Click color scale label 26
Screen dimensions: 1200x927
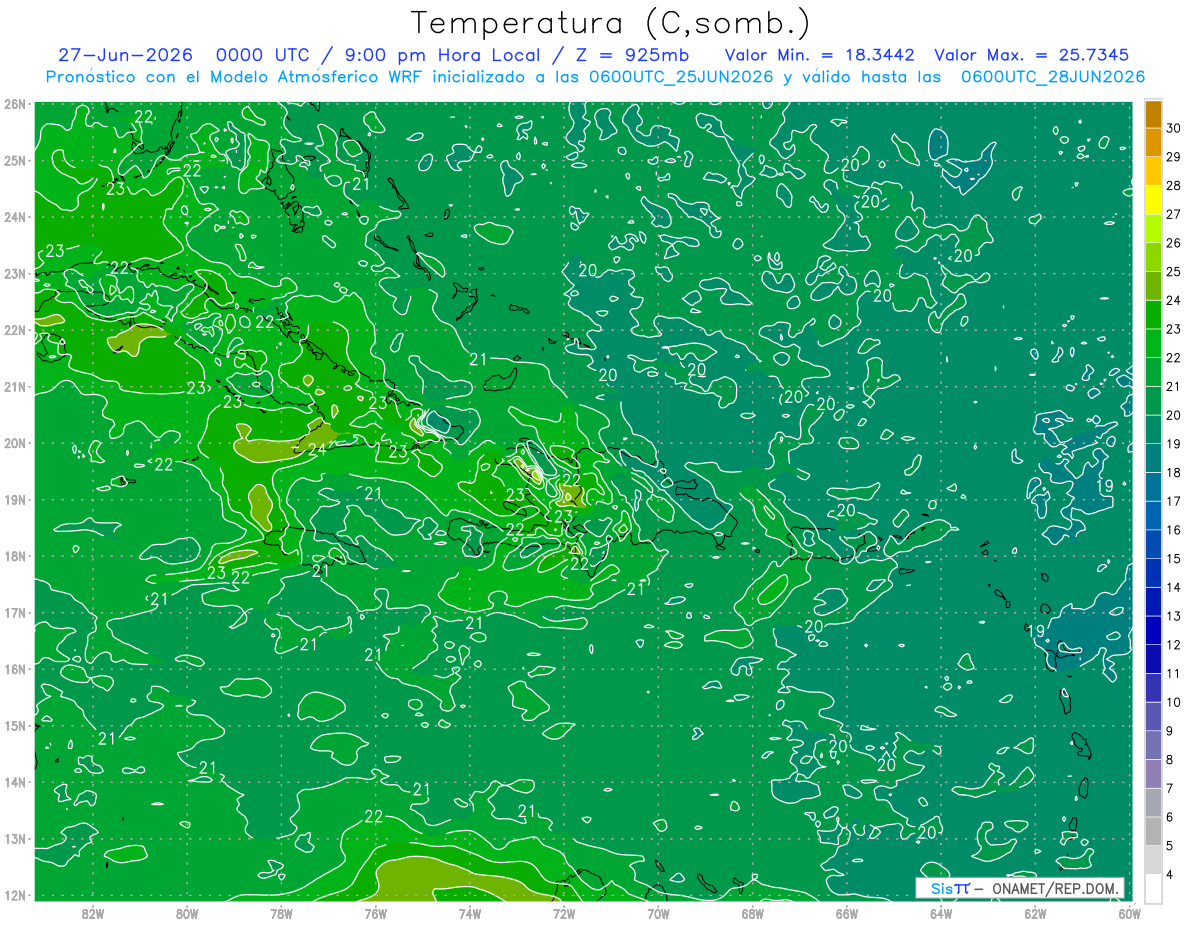click(1174, 243)
